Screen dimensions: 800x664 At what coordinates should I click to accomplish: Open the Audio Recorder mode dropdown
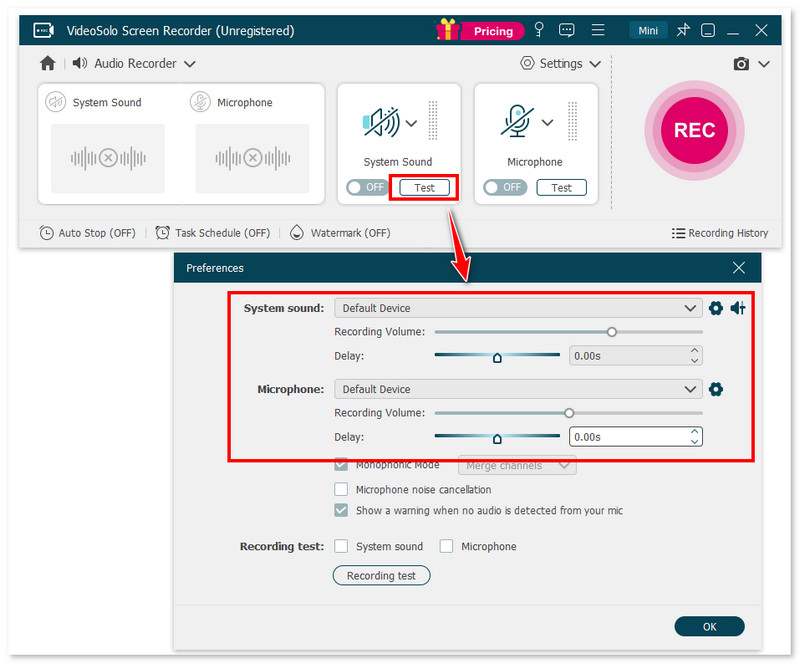tap(135, 63)
